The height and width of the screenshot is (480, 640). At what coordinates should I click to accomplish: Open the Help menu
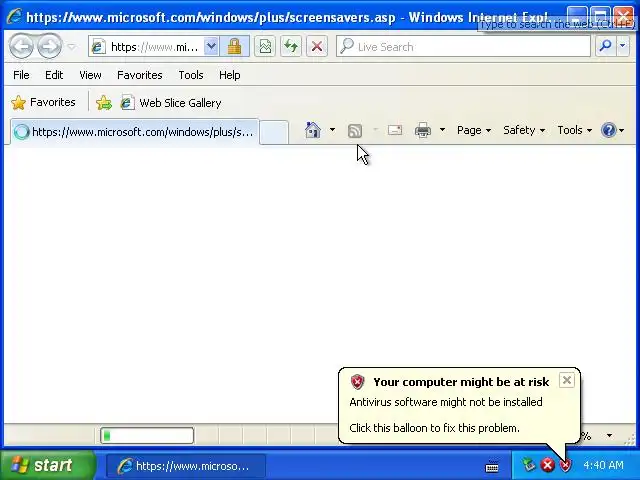(229, 75)
